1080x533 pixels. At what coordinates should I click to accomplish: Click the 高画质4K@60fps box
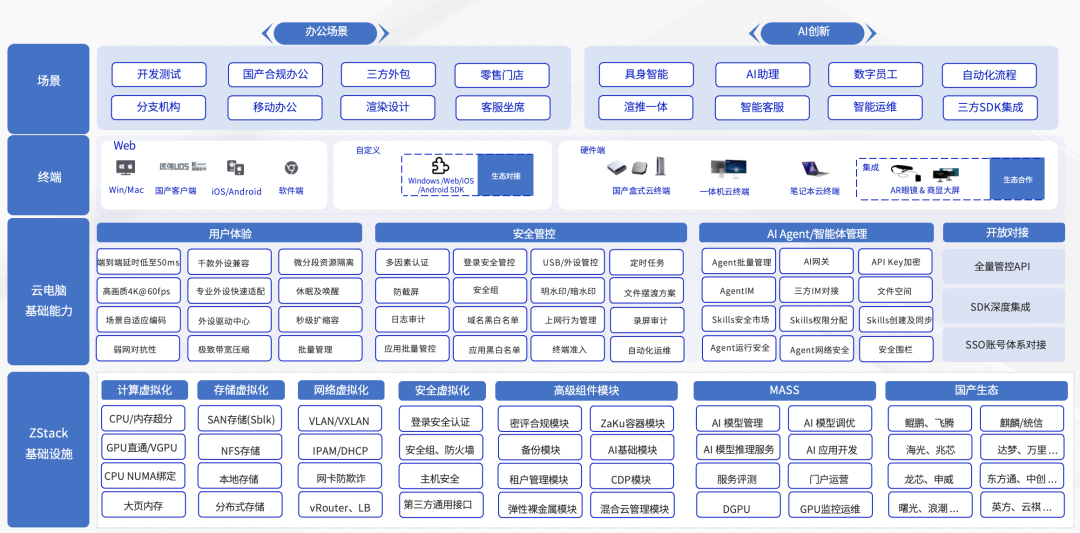(138, 291)
